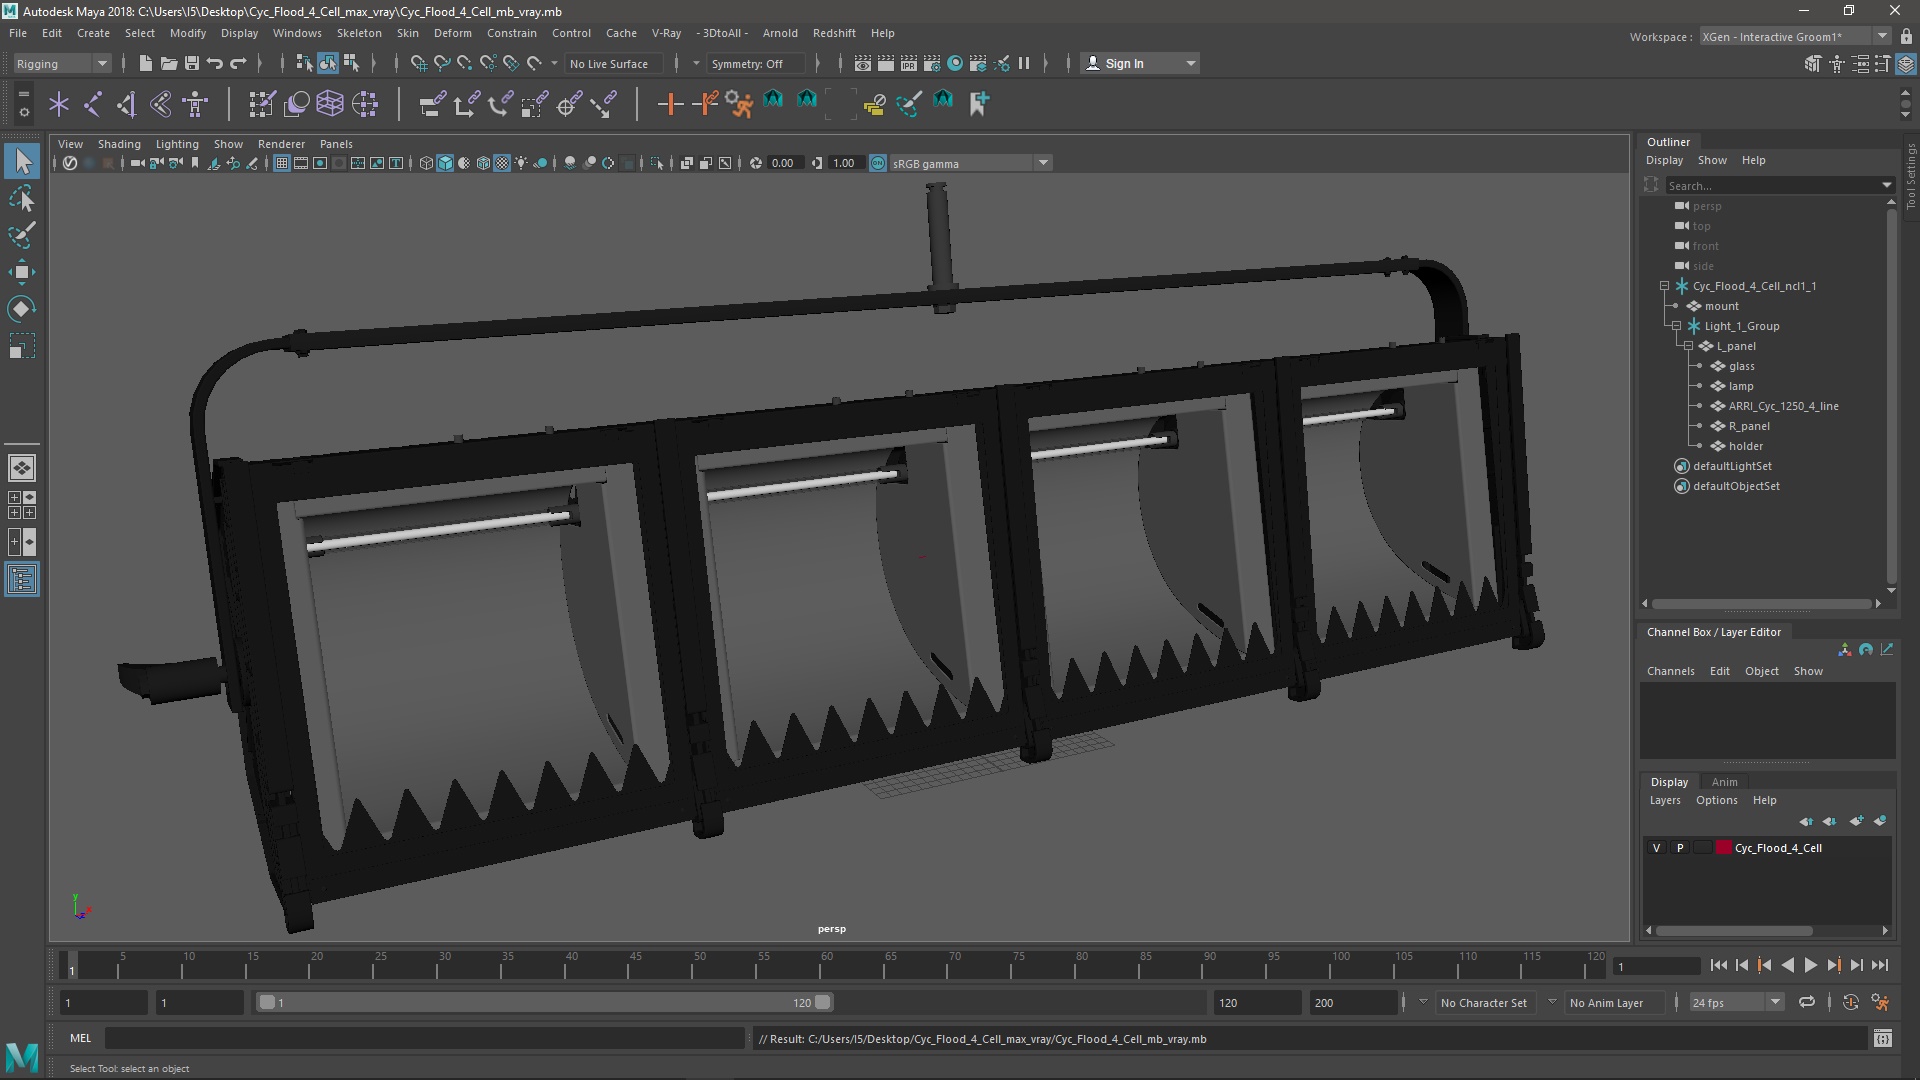Viewport: 1920px width, 1080px height.
Task: Activate the Lasso select tool
Action: coord(22,199)
